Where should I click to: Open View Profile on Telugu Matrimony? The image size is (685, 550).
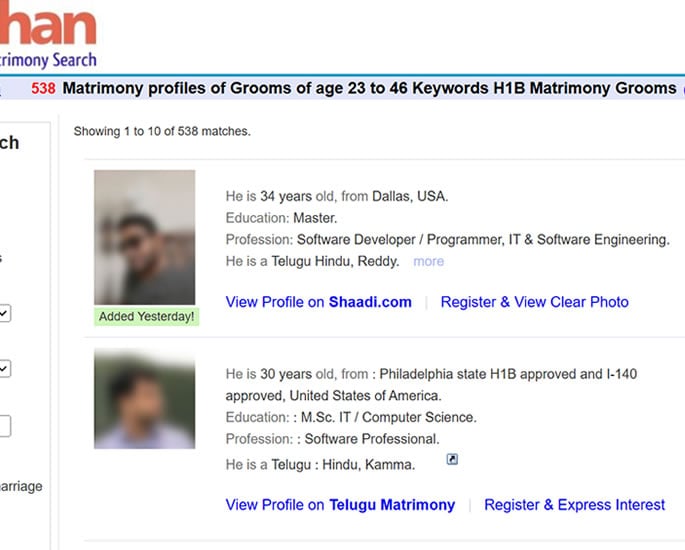click(x=340, y=505)
